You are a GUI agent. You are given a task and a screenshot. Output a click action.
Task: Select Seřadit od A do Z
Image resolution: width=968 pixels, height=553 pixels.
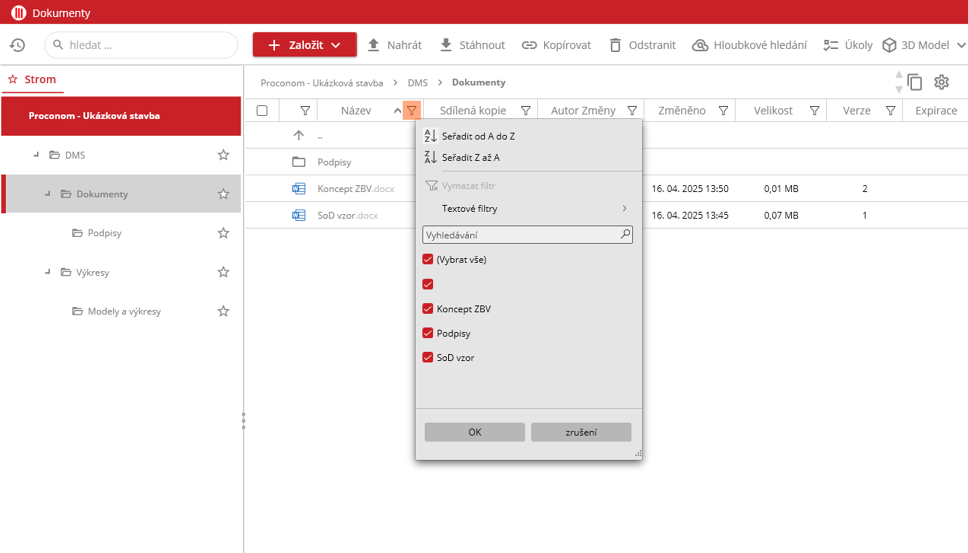click(x=478, y=136)
